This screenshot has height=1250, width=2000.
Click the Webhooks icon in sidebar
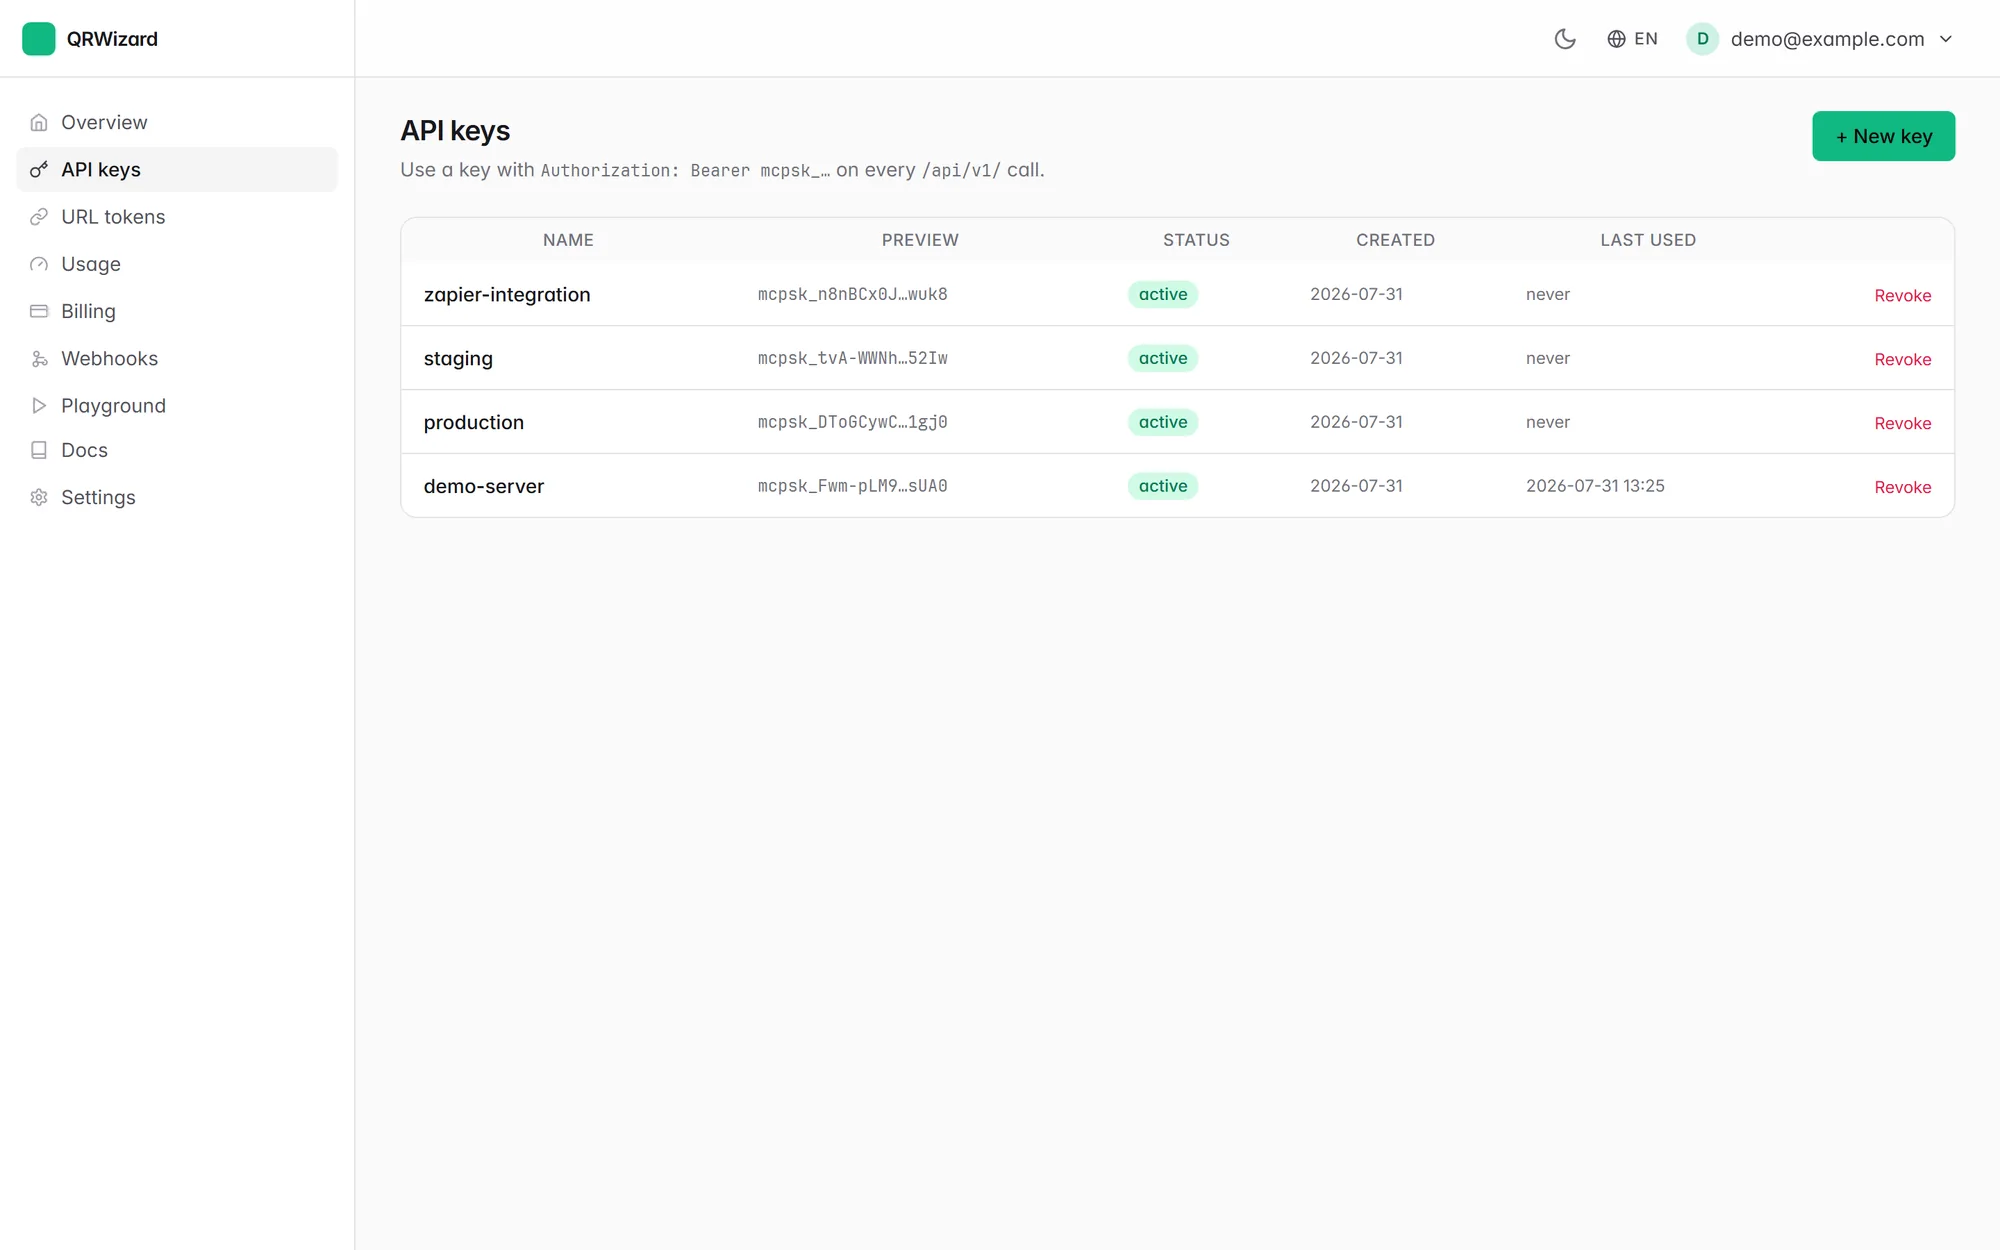(x=39, y=358)
